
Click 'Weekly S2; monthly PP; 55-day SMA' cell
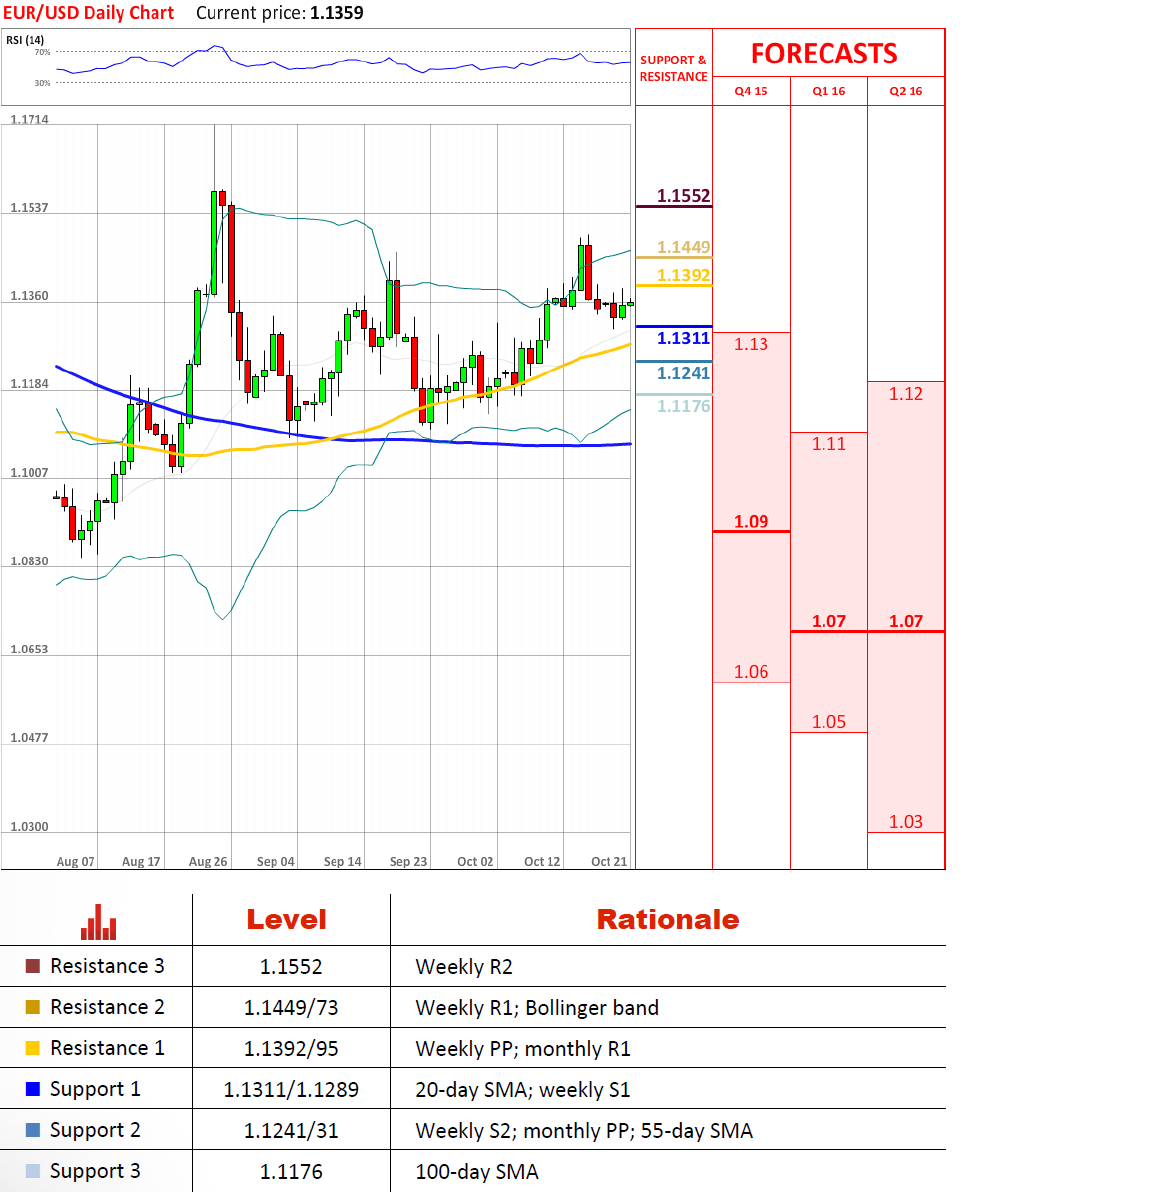point(584,1131)
